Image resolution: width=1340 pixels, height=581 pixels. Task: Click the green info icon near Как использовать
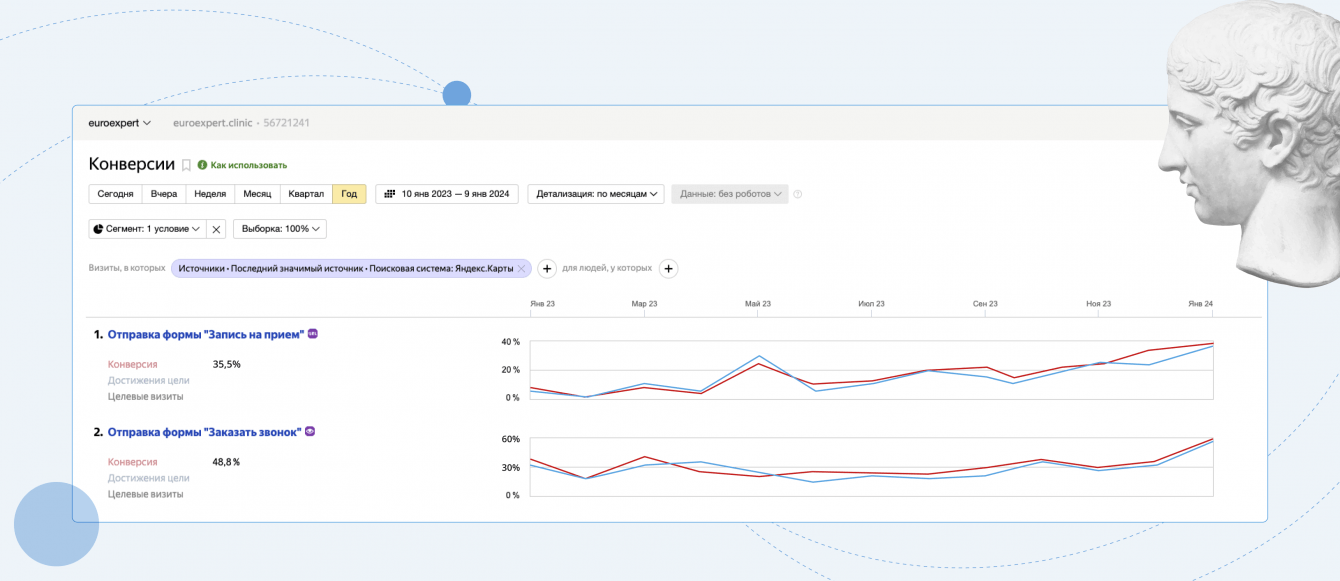(x=202, y=165)
